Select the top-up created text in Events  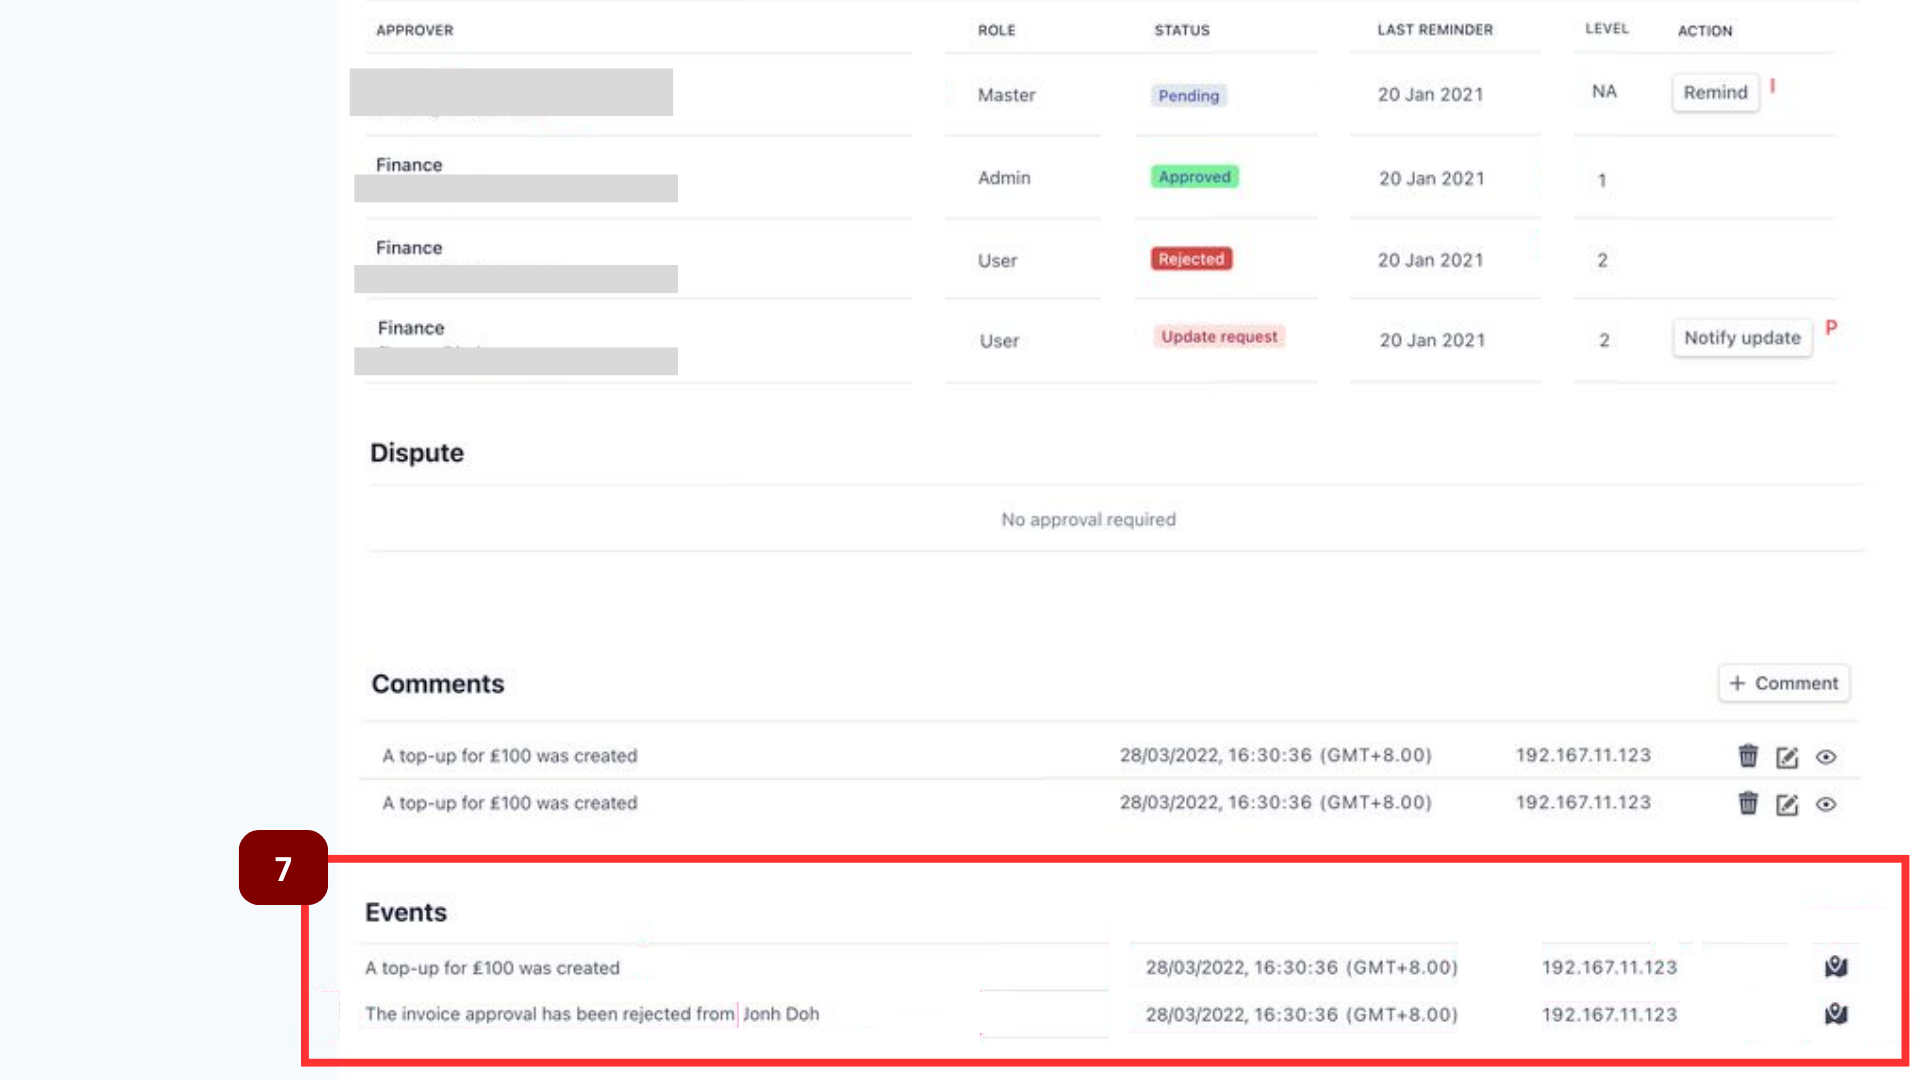[x=492, y=968]
